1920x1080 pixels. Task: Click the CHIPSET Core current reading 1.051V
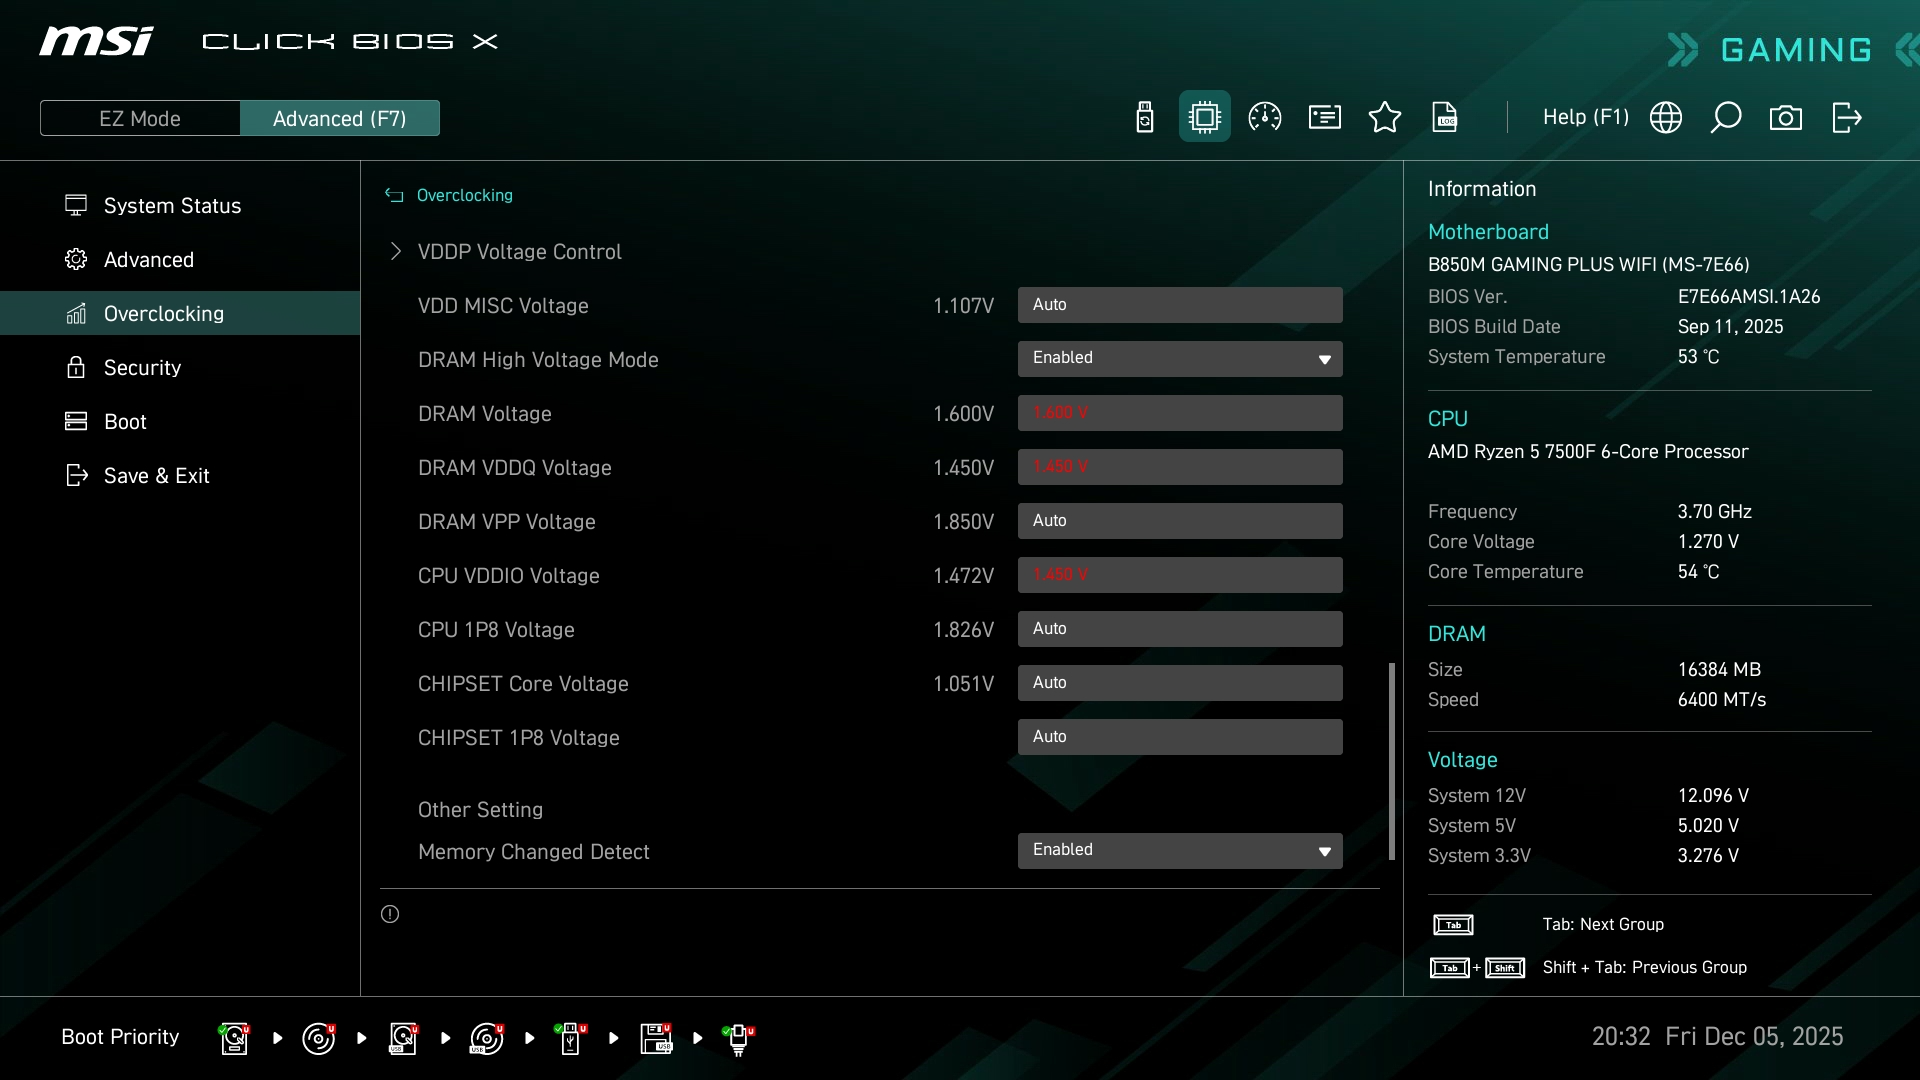pos(963,684)
